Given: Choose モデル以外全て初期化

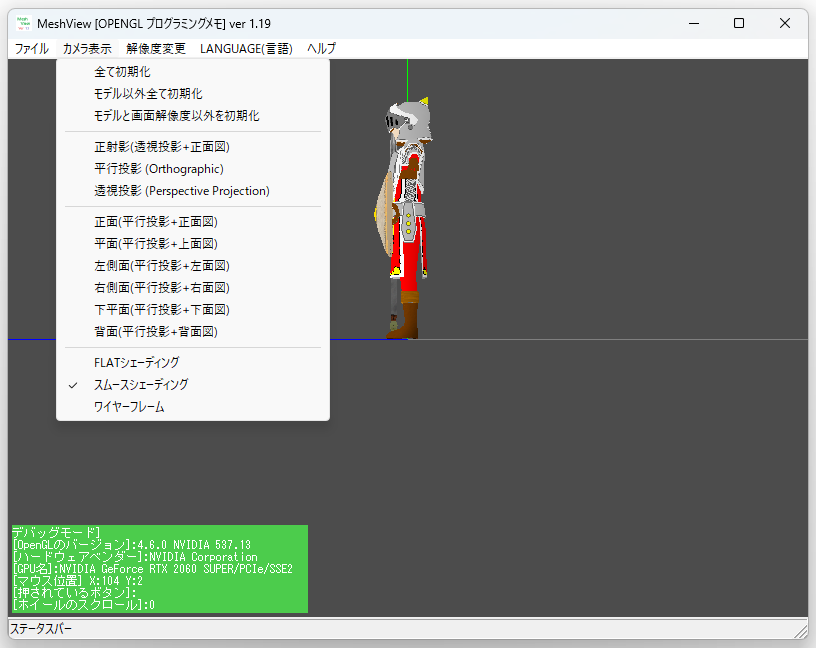Looking at the screenshot, I should 193,94.
